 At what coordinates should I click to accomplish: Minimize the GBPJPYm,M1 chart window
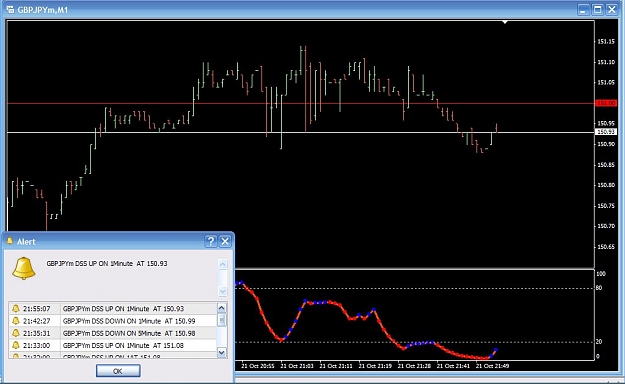point(584,10)
